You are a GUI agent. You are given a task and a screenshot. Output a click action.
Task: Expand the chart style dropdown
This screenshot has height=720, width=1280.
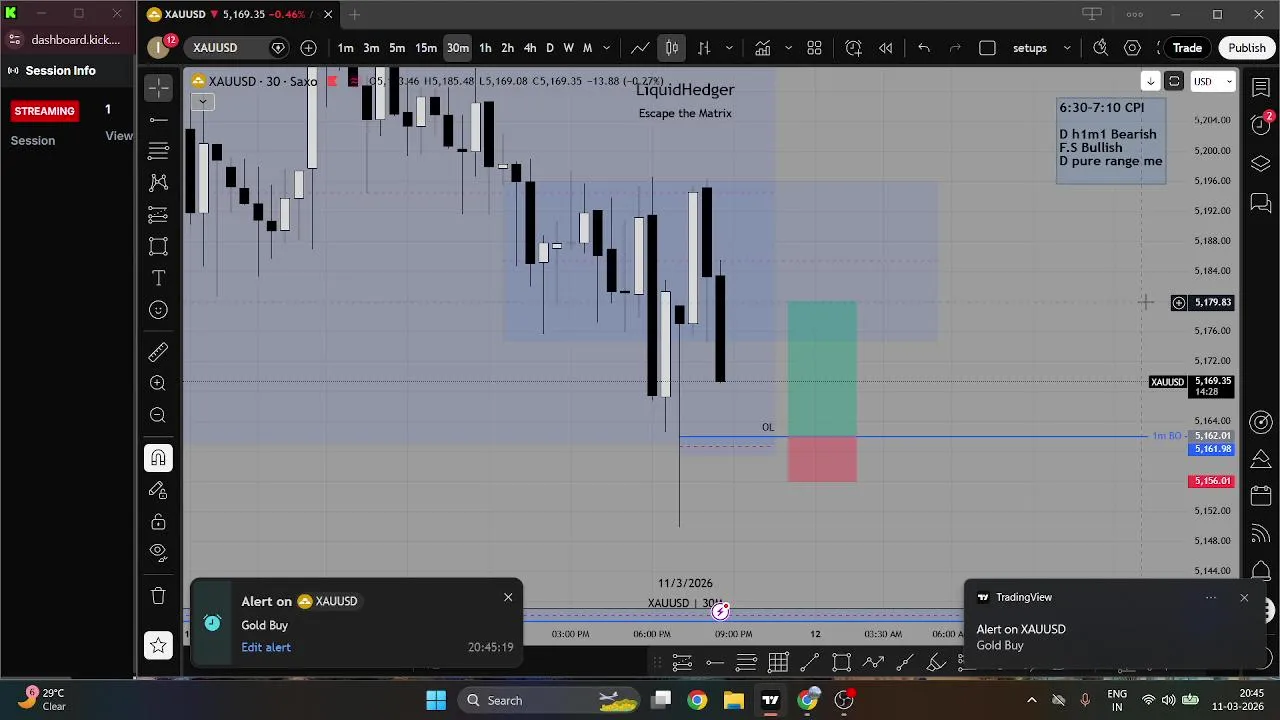coord(729,48)
